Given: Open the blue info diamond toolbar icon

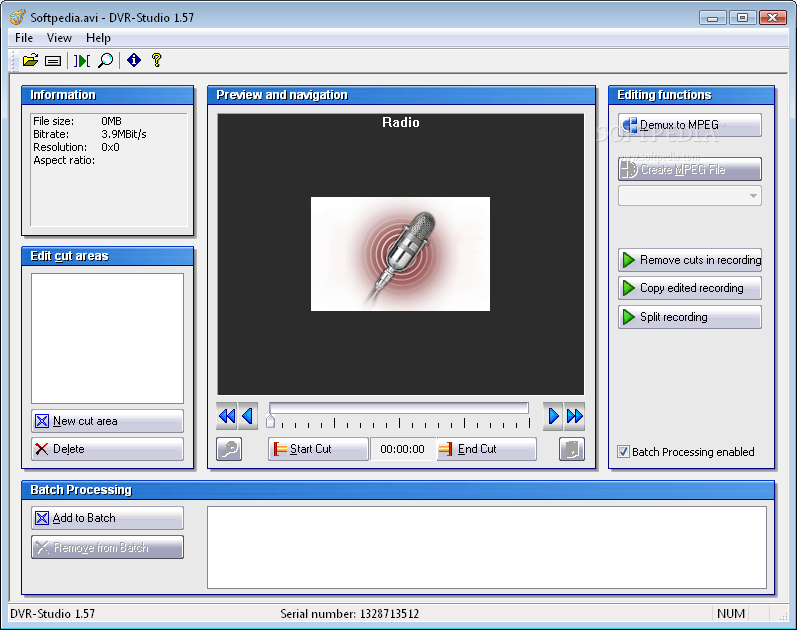Looking at the screenshot, I should tap(134, 60).
